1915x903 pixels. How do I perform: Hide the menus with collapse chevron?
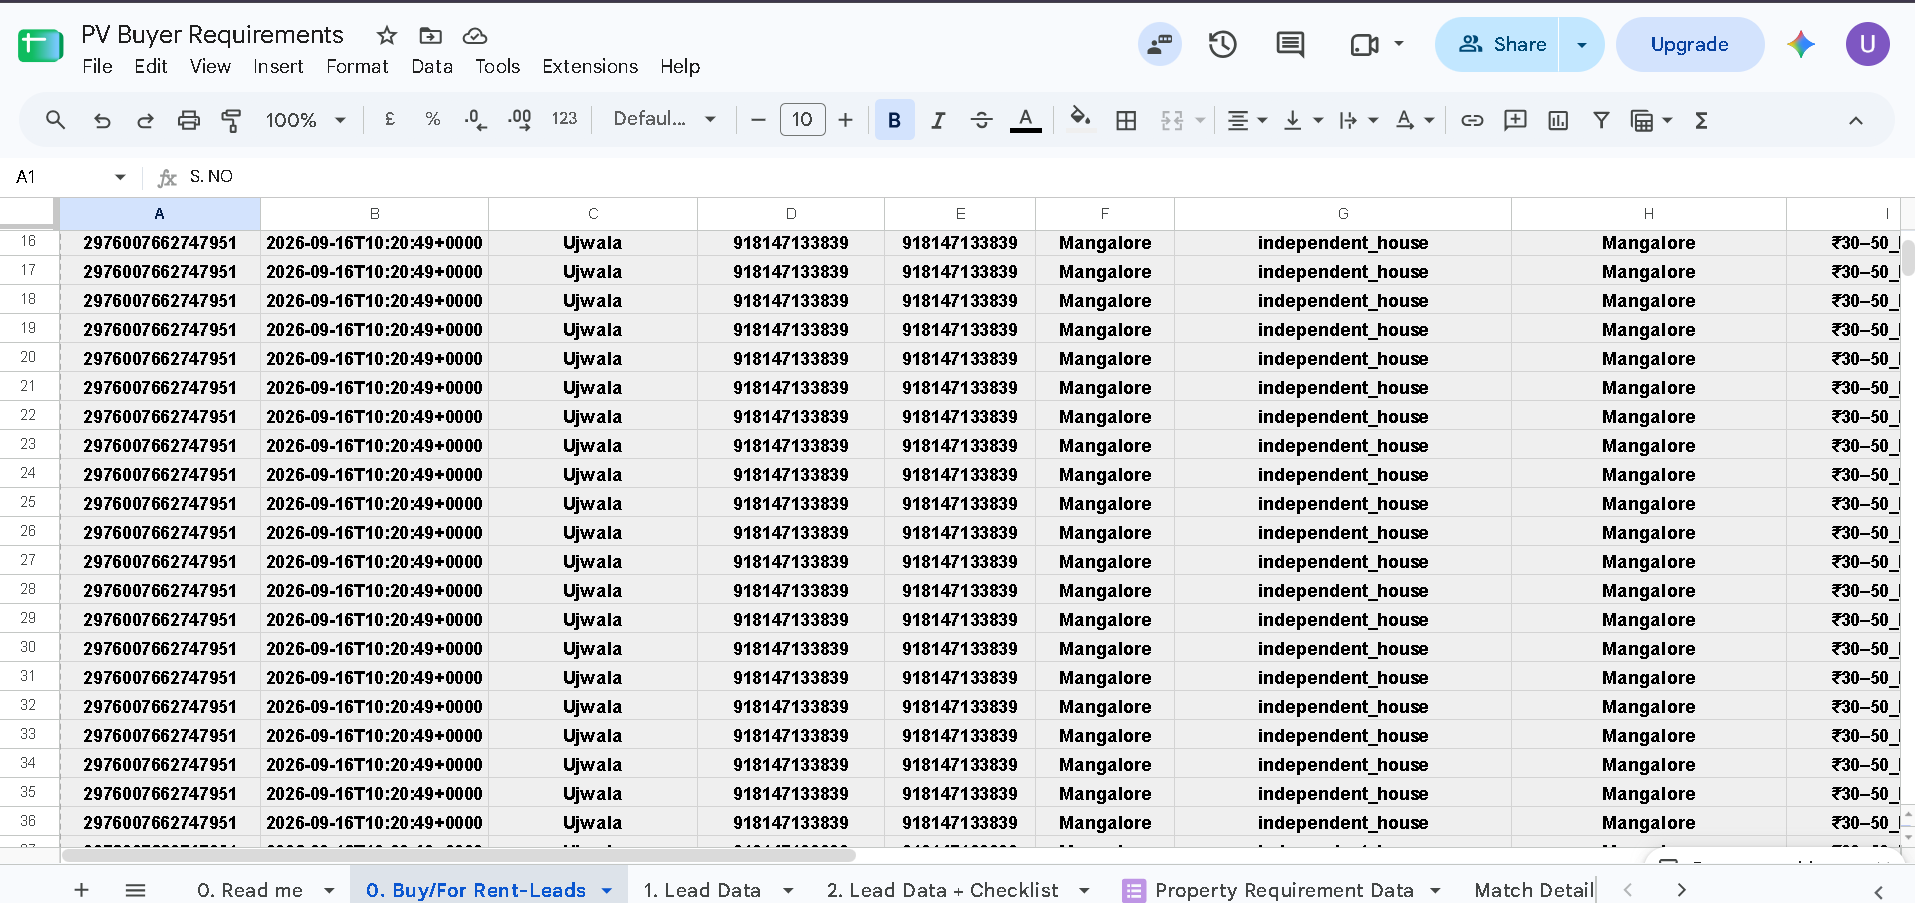(1855, 120)
